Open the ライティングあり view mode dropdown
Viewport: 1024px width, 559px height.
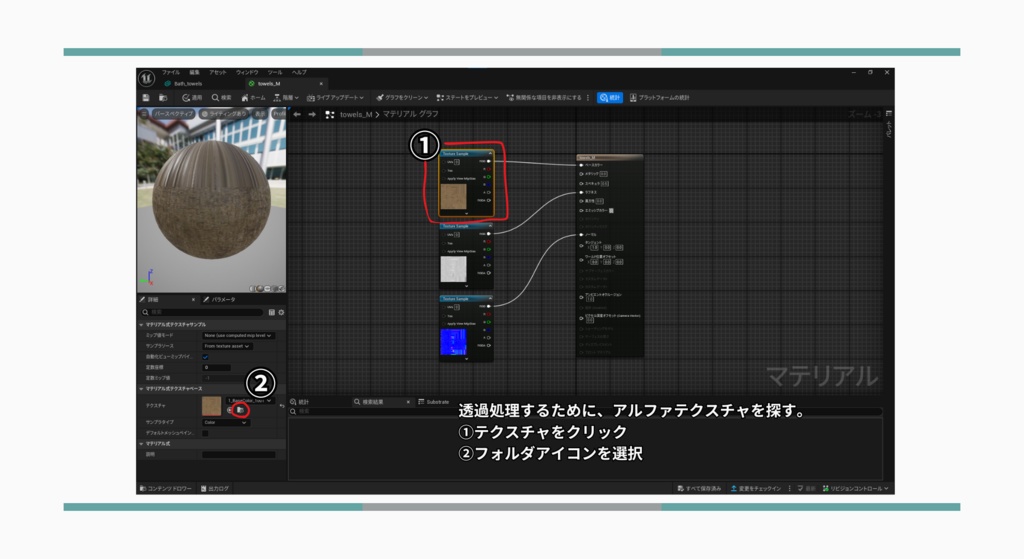click(x=224, y=114)
